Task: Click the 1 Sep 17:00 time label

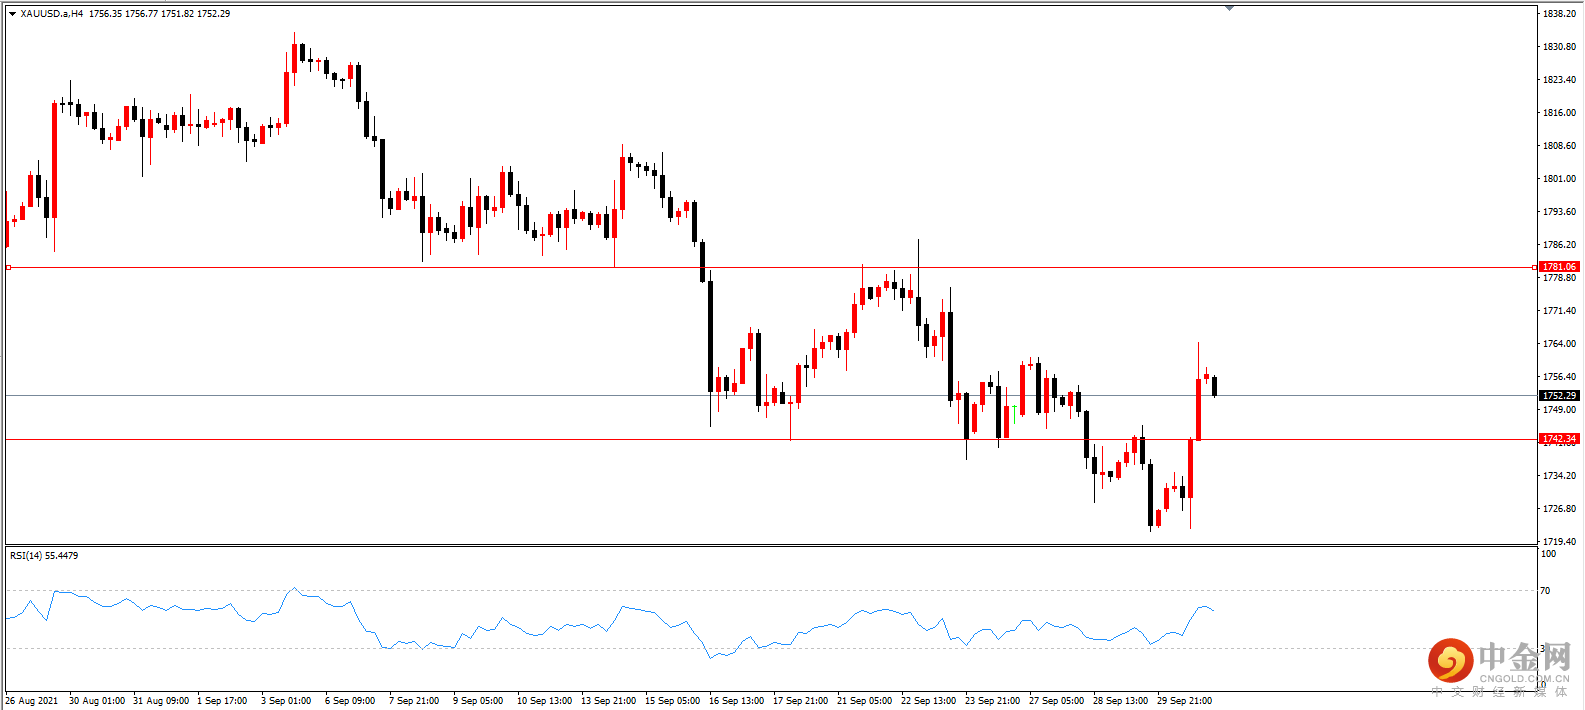Action: point(222,701)
